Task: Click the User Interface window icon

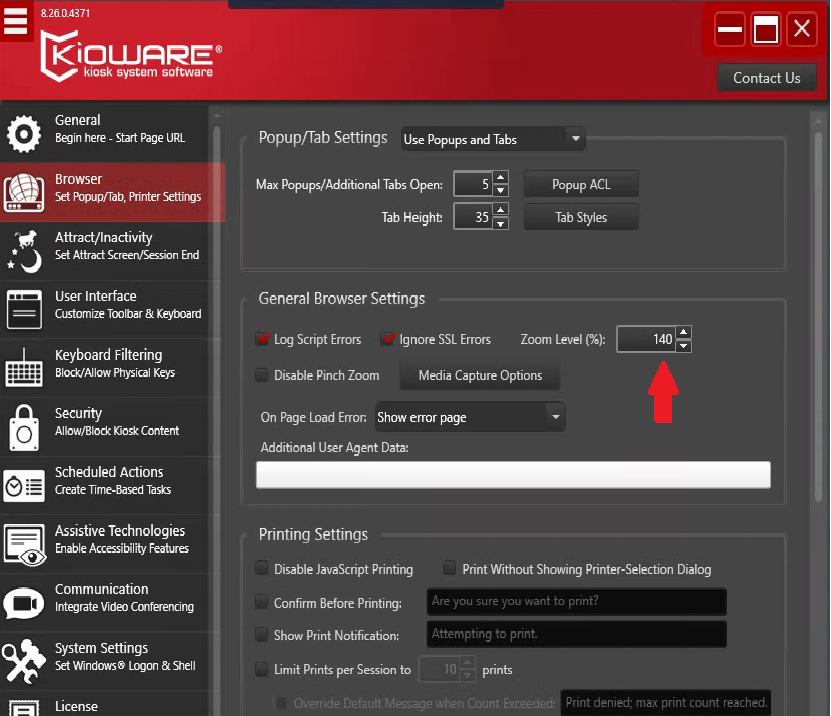Action: 24,307
